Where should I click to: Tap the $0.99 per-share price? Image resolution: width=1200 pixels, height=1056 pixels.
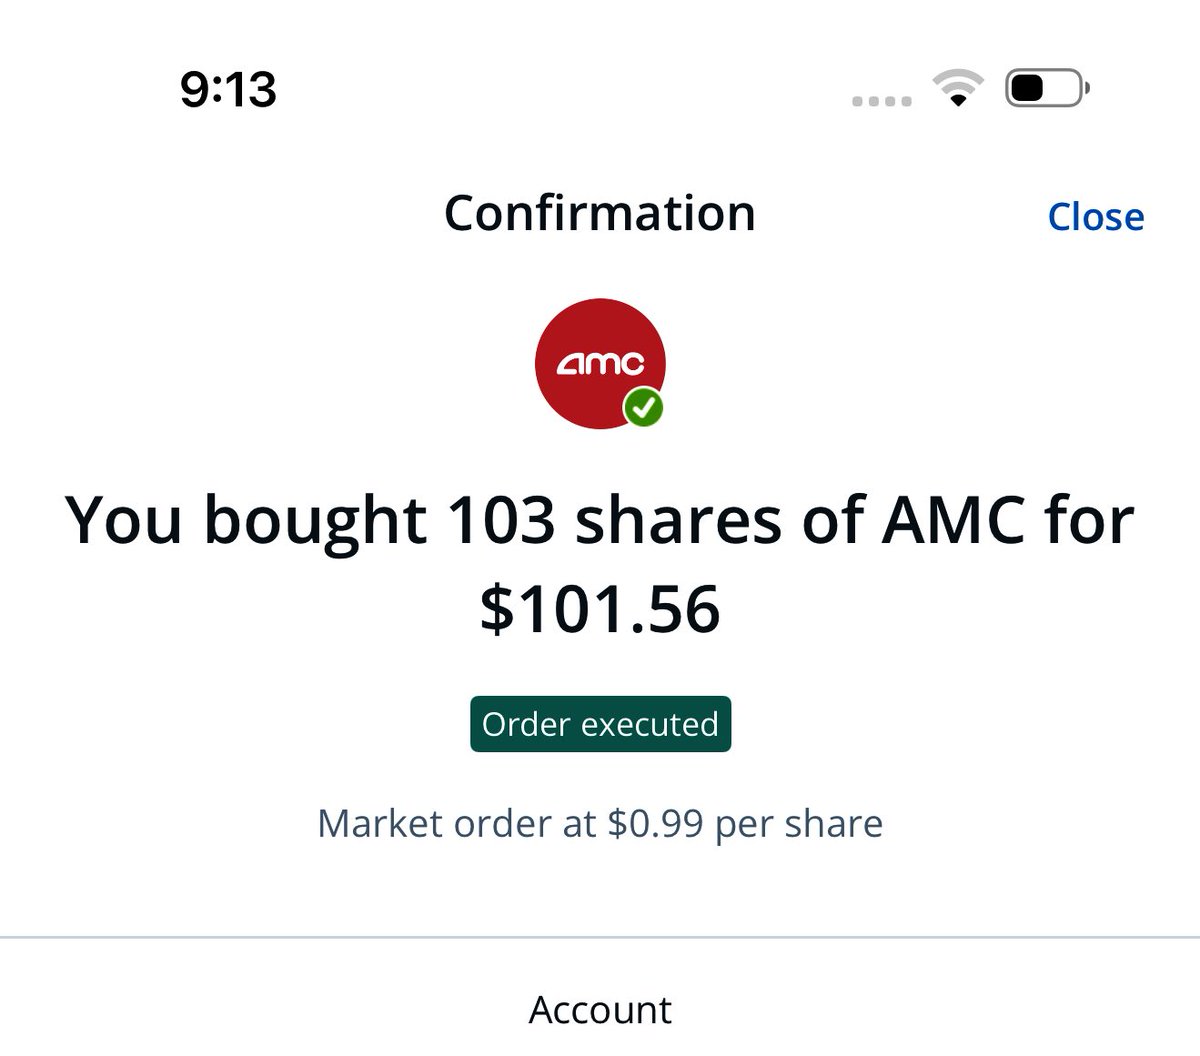(655, 824)
